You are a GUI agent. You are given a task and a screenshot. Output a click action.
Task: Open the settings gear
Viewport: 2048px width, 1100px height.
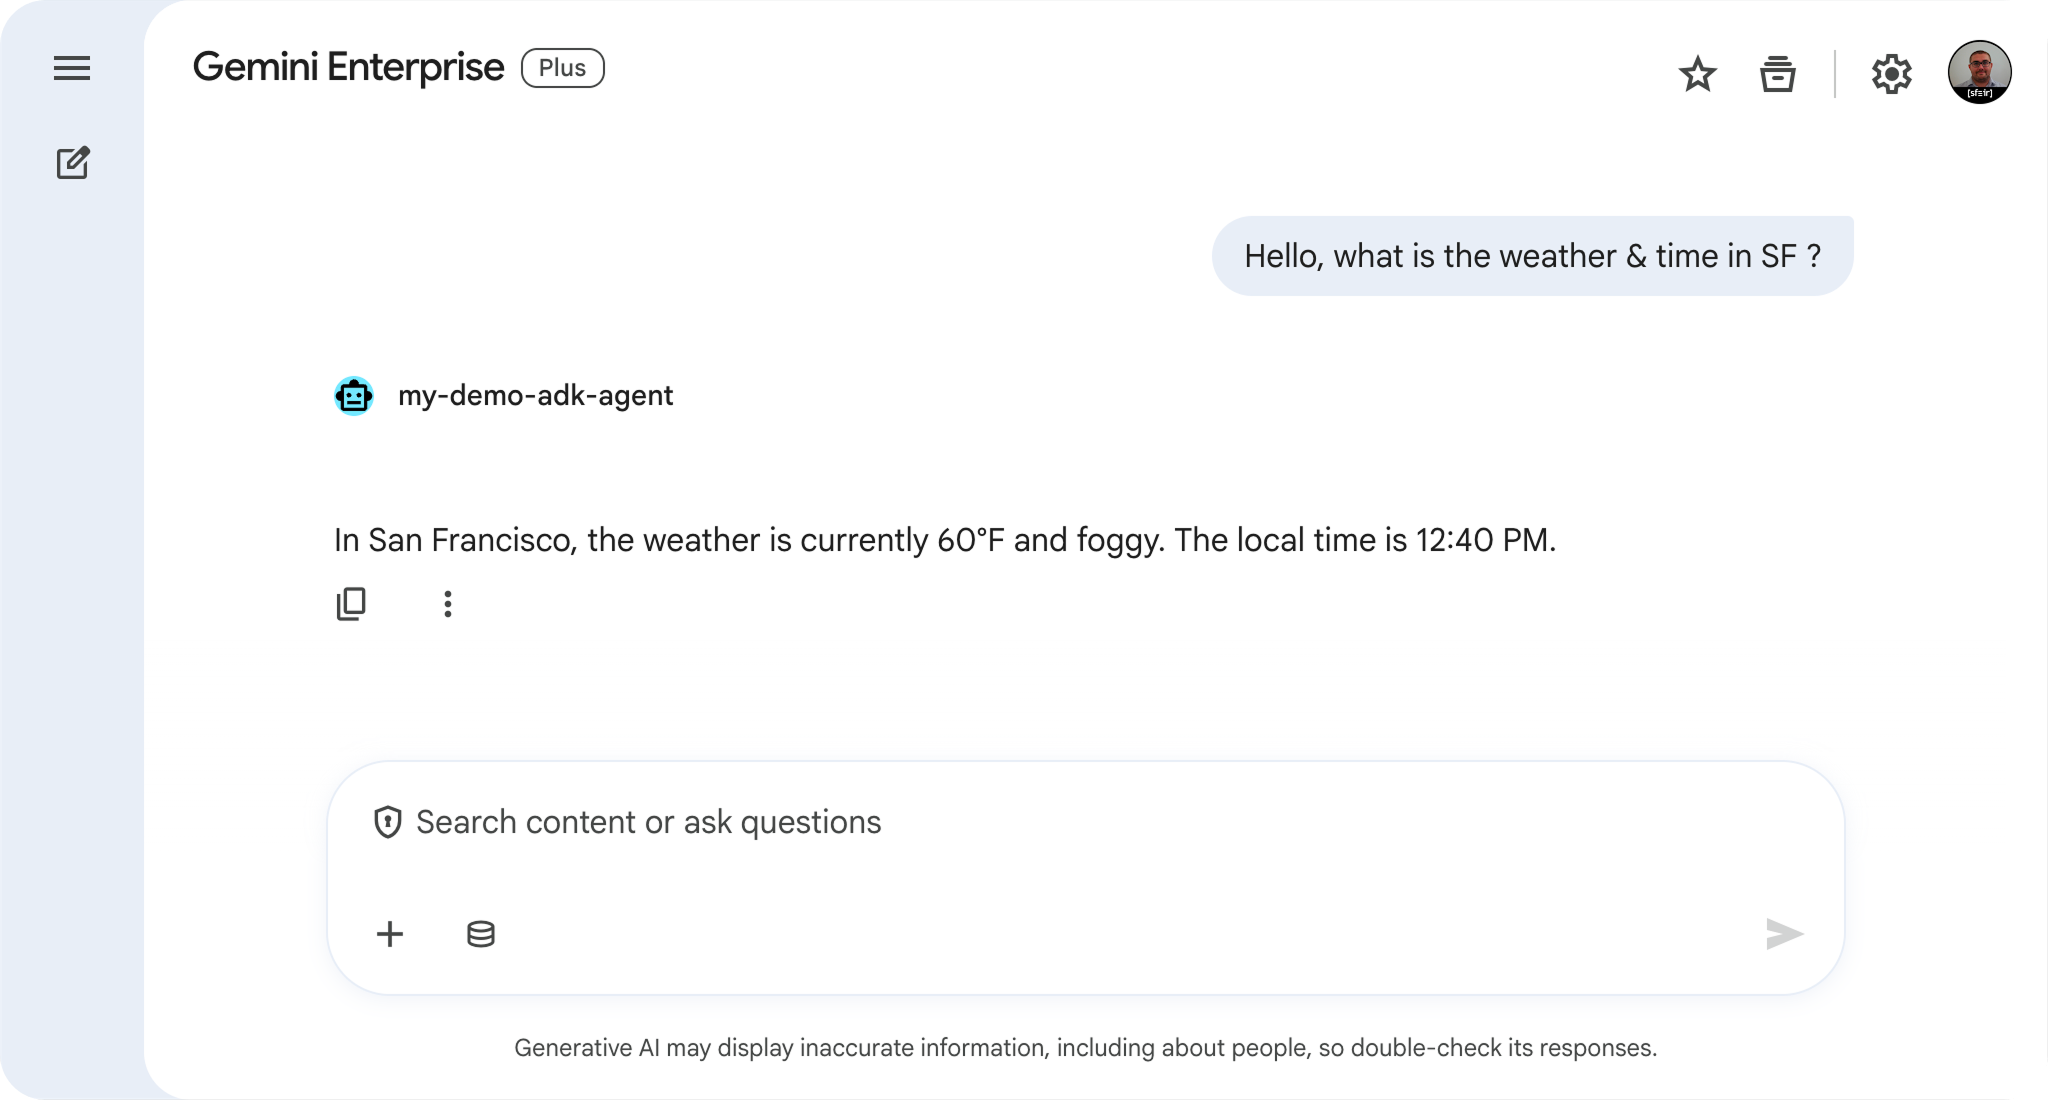(x=1891, y=74)
